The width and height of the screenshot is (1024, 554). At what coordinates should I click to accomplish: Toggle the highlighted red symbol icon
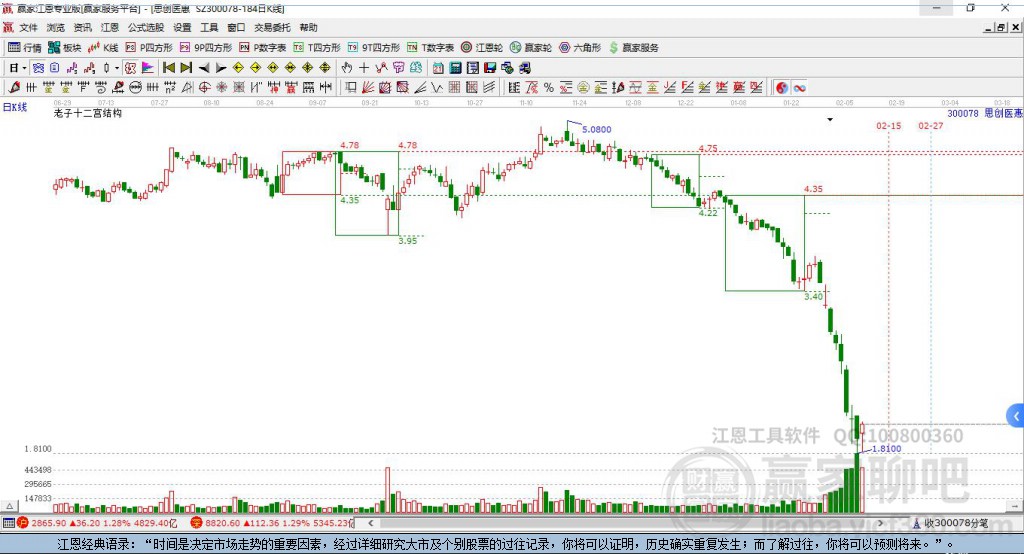coord(131,68)
